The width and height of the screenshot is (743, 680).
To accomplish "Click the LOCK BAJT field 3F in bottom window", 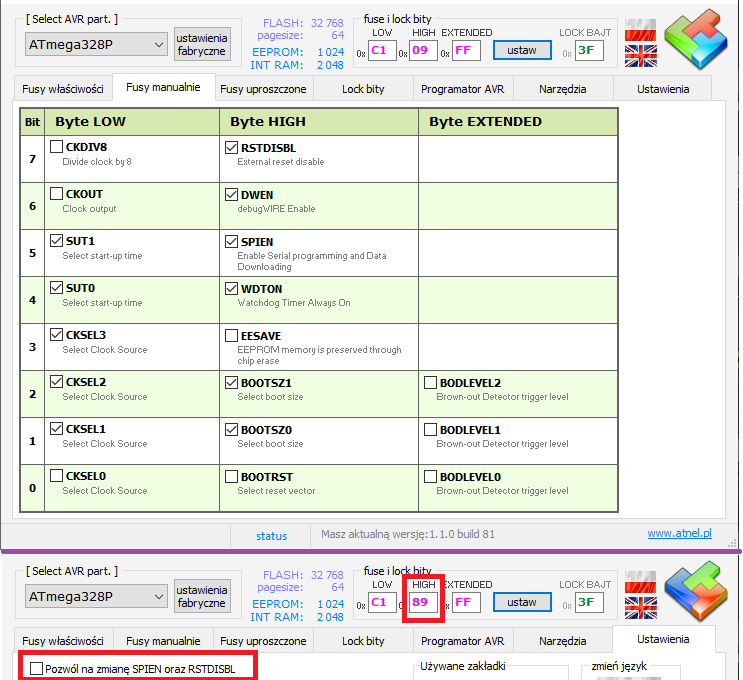I will (589, 602).
